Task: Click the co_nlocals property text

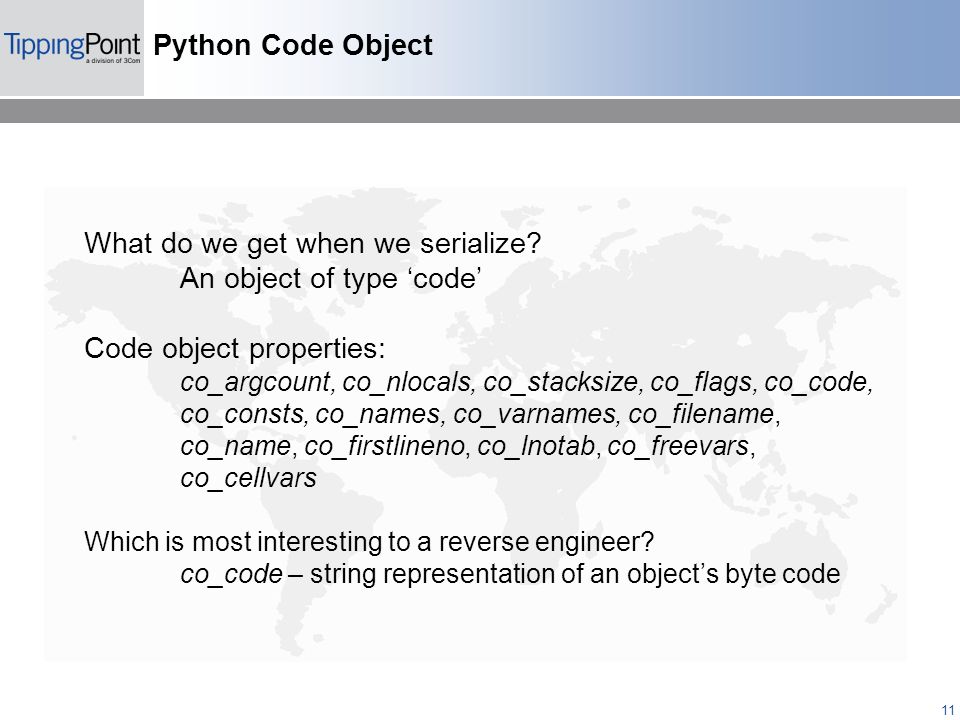Action: (406, 382)
